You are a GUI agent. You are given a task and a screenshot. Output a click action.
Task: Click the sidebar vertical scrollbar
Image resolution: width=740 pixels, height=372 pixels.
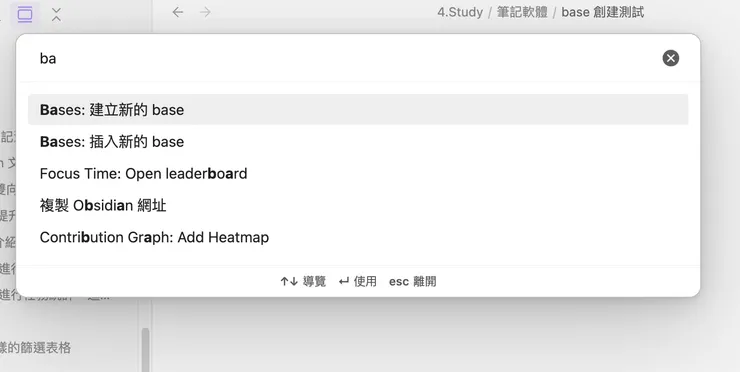(x=145, y=349)
